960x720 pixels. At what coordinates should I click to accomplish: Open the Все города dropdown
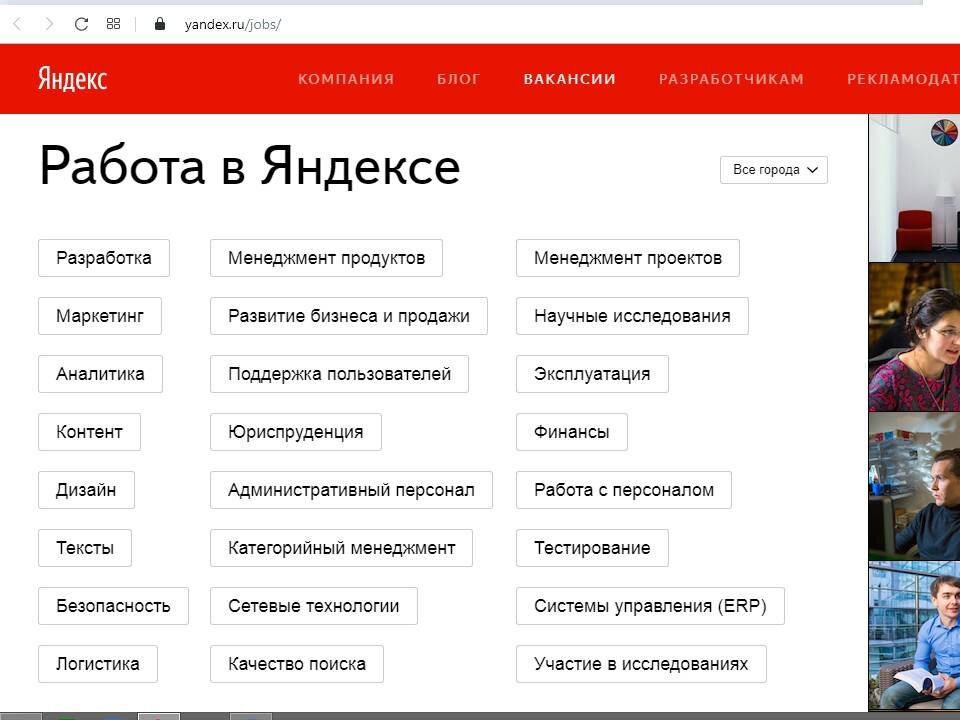773,169
